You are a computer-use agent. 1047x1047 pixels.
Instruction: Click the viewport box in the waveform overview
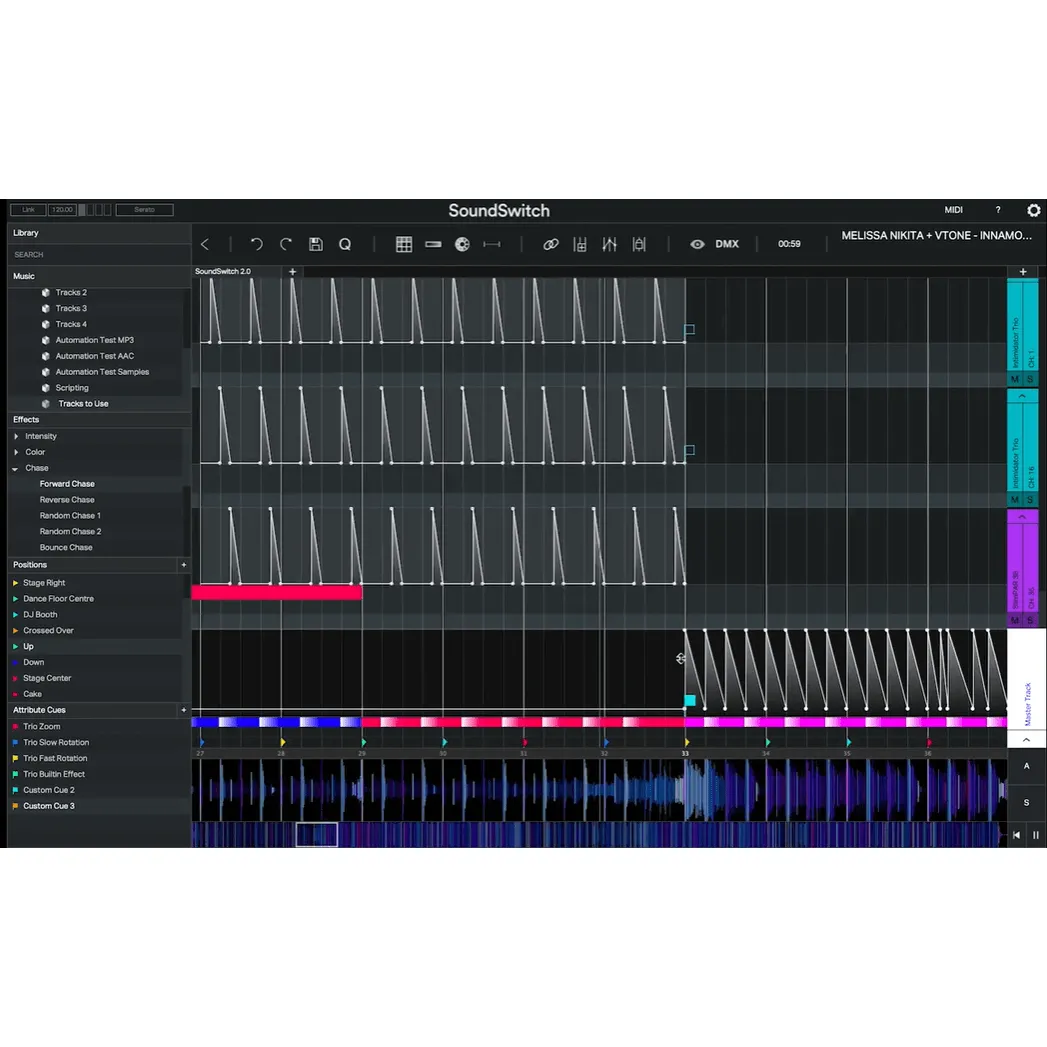pos(317,835)
